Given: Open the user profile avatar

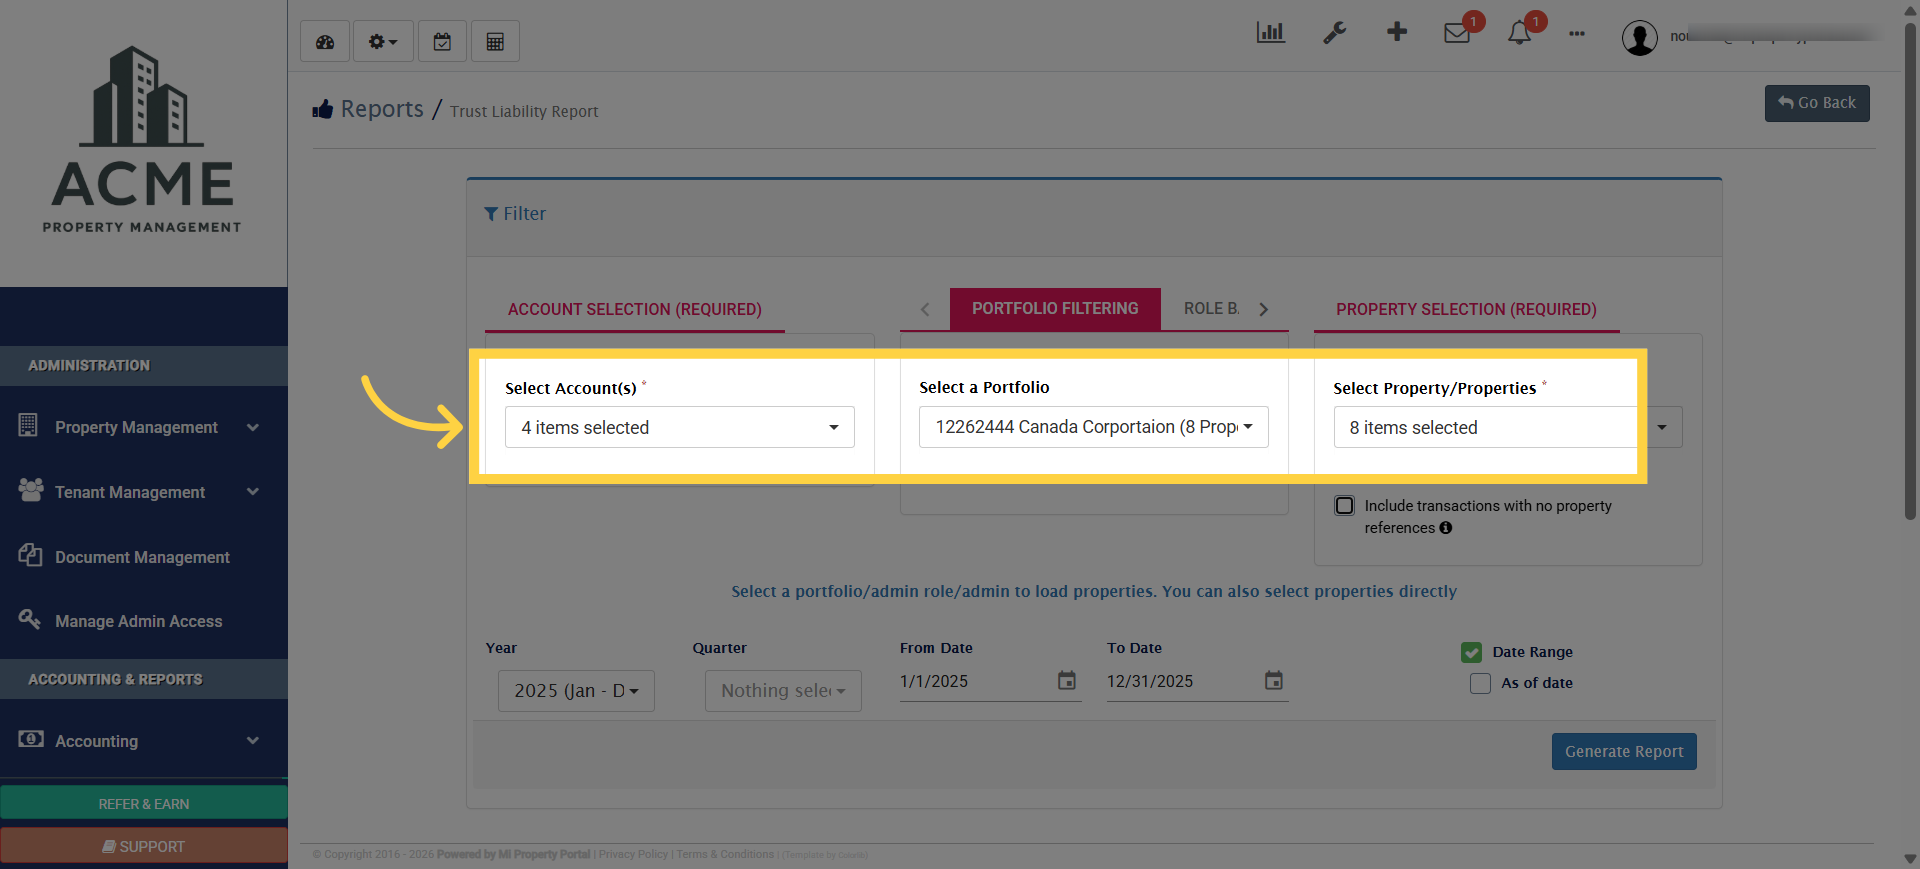Looking at the screenshot, I should pos(1639,38).
